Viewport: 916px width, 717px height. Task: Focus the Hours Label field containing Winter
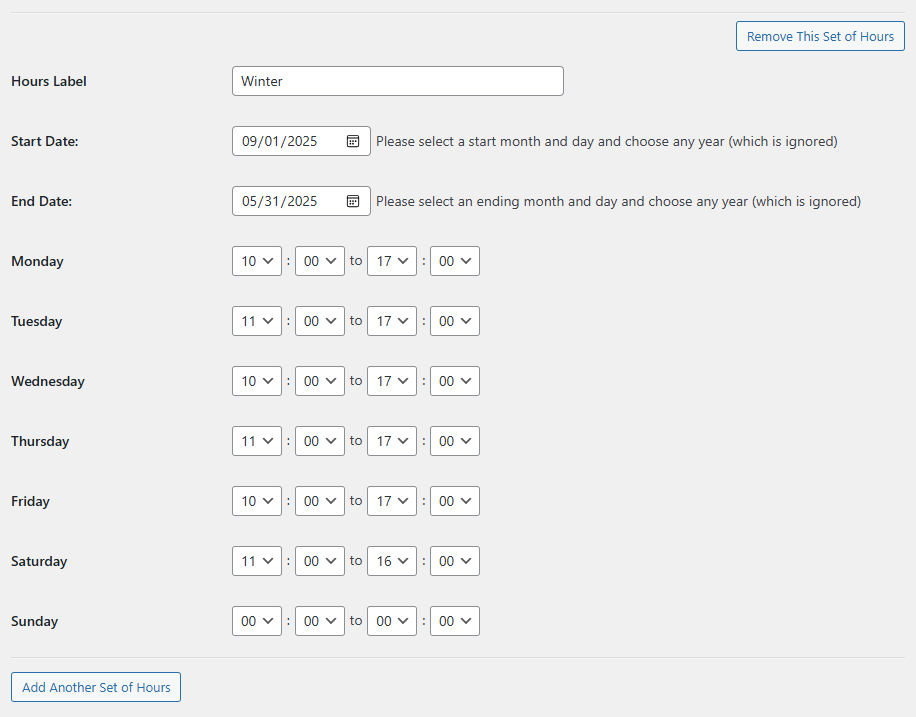pos(398,81)
